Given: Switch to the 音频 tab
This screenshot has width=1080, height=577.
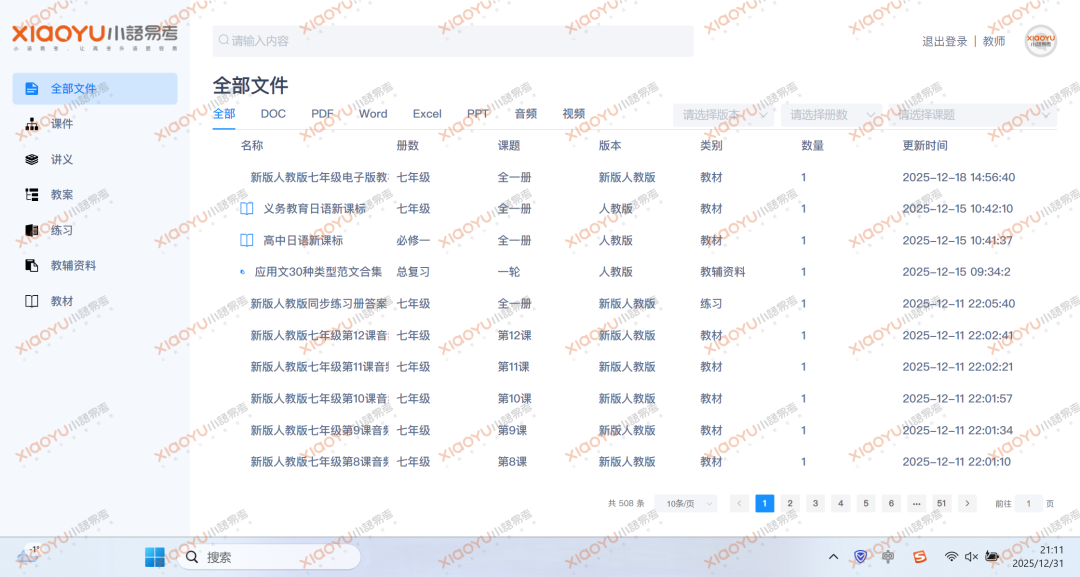Looking at the screenshot, I should [526, 114].
